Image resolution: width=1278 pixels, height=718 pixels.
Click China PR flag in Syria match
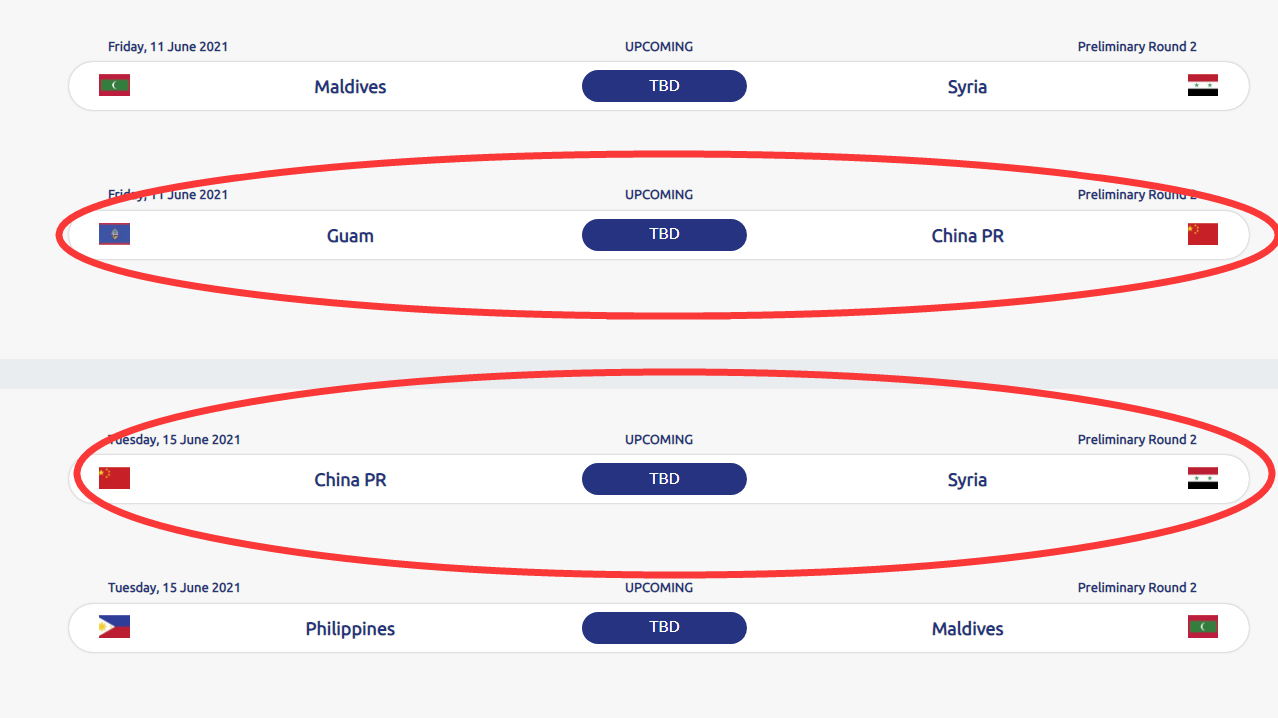tap(114, 478)
